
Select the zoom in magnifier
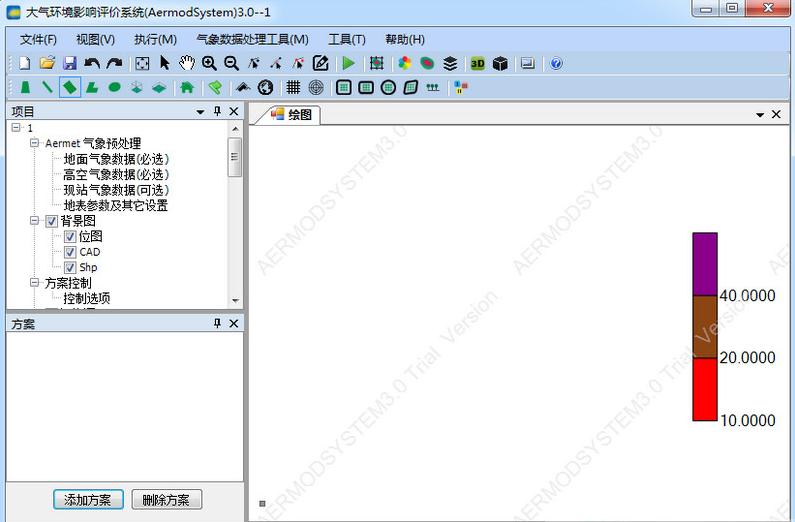point(209,63)
